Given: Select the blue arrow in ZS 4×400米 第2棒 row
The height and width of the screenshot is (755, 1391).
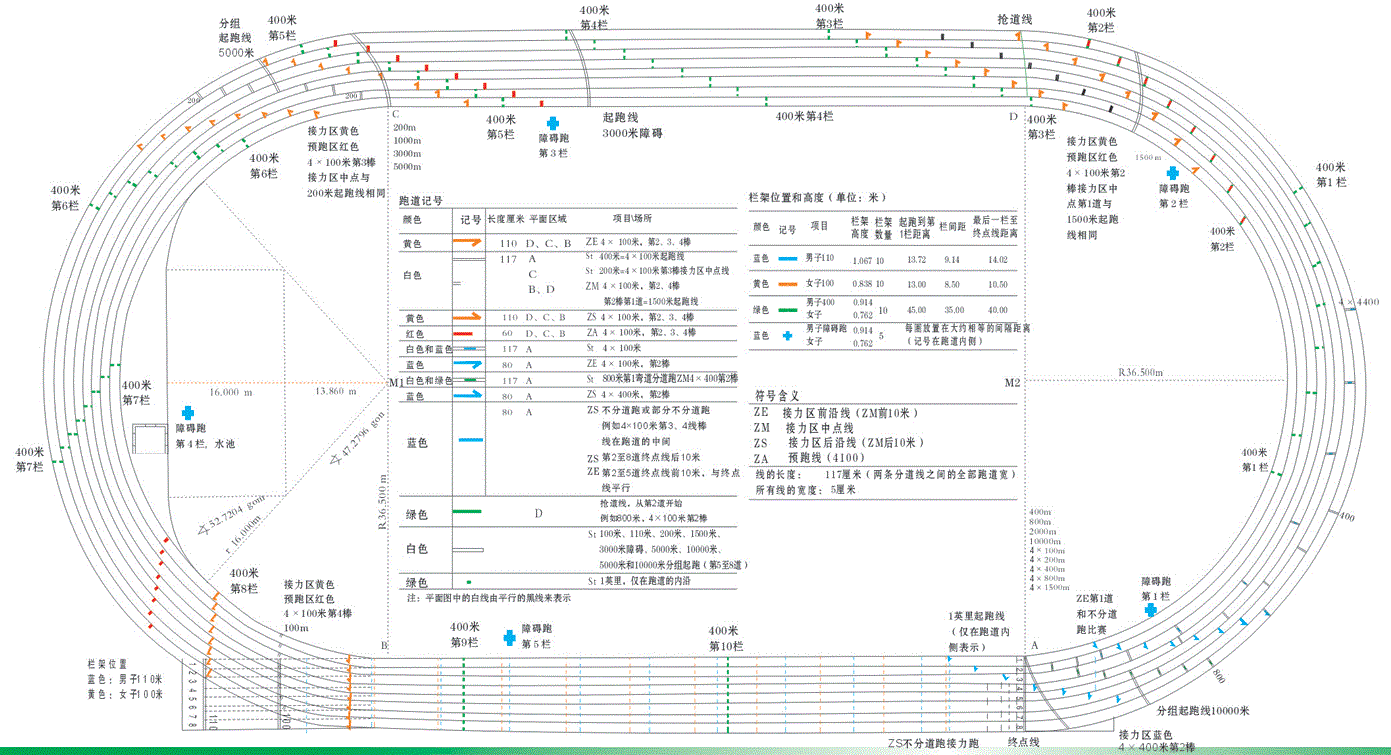Looking at the screenshot, I should point(467,396).
